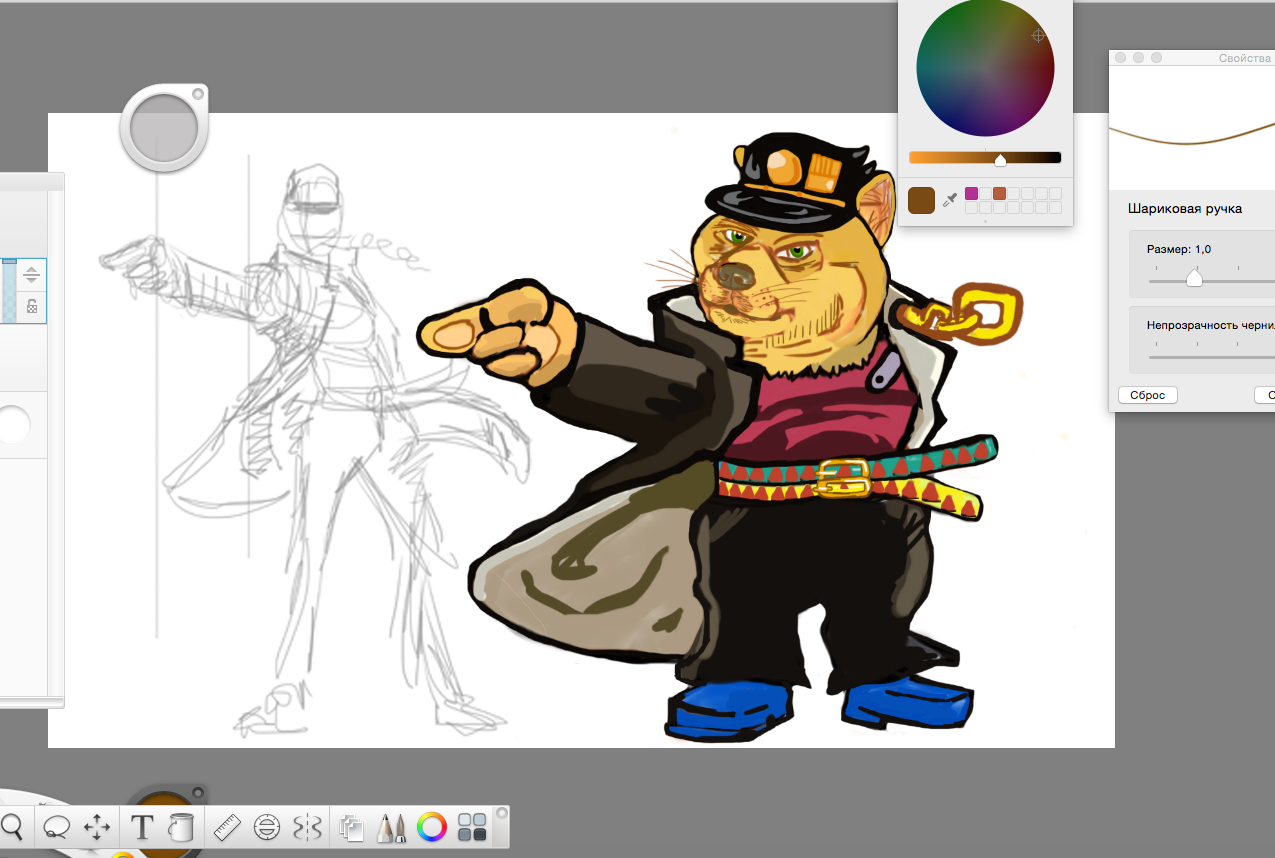Click the gray brush puck
The image size is (1275, 858).
(x=165, y=128)
